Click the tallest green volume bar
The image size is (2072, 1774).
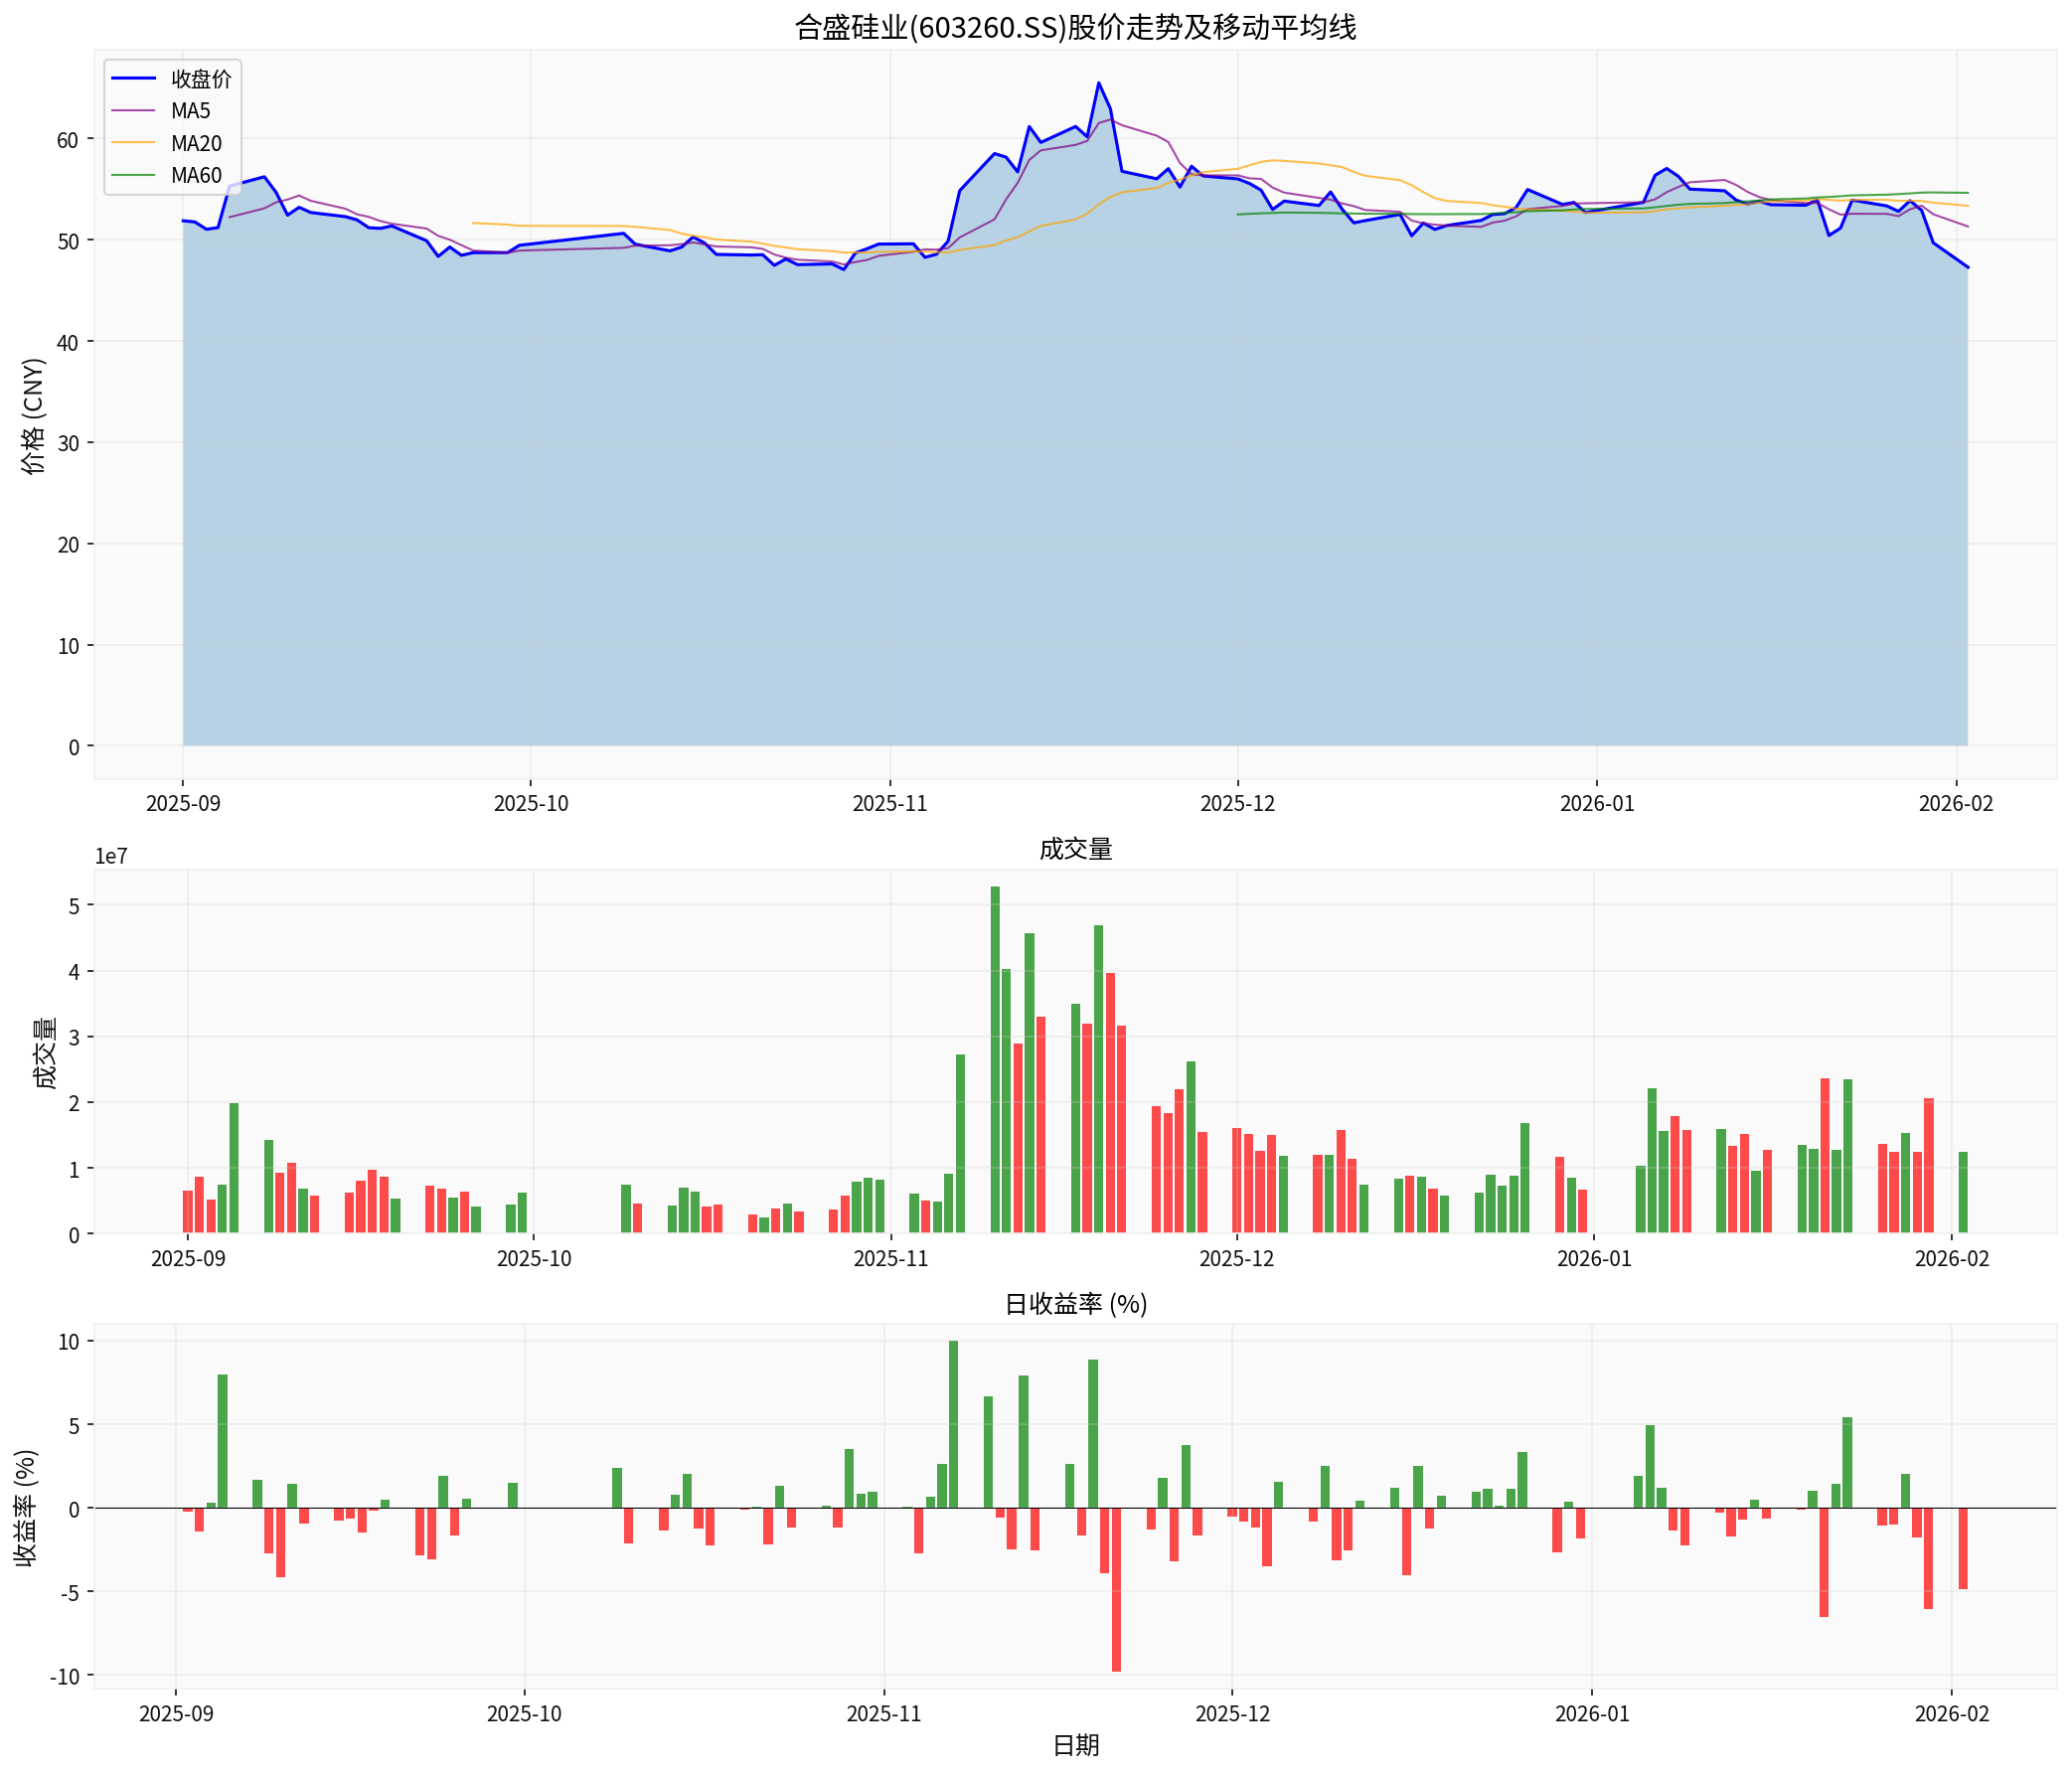coord(995,1058)
